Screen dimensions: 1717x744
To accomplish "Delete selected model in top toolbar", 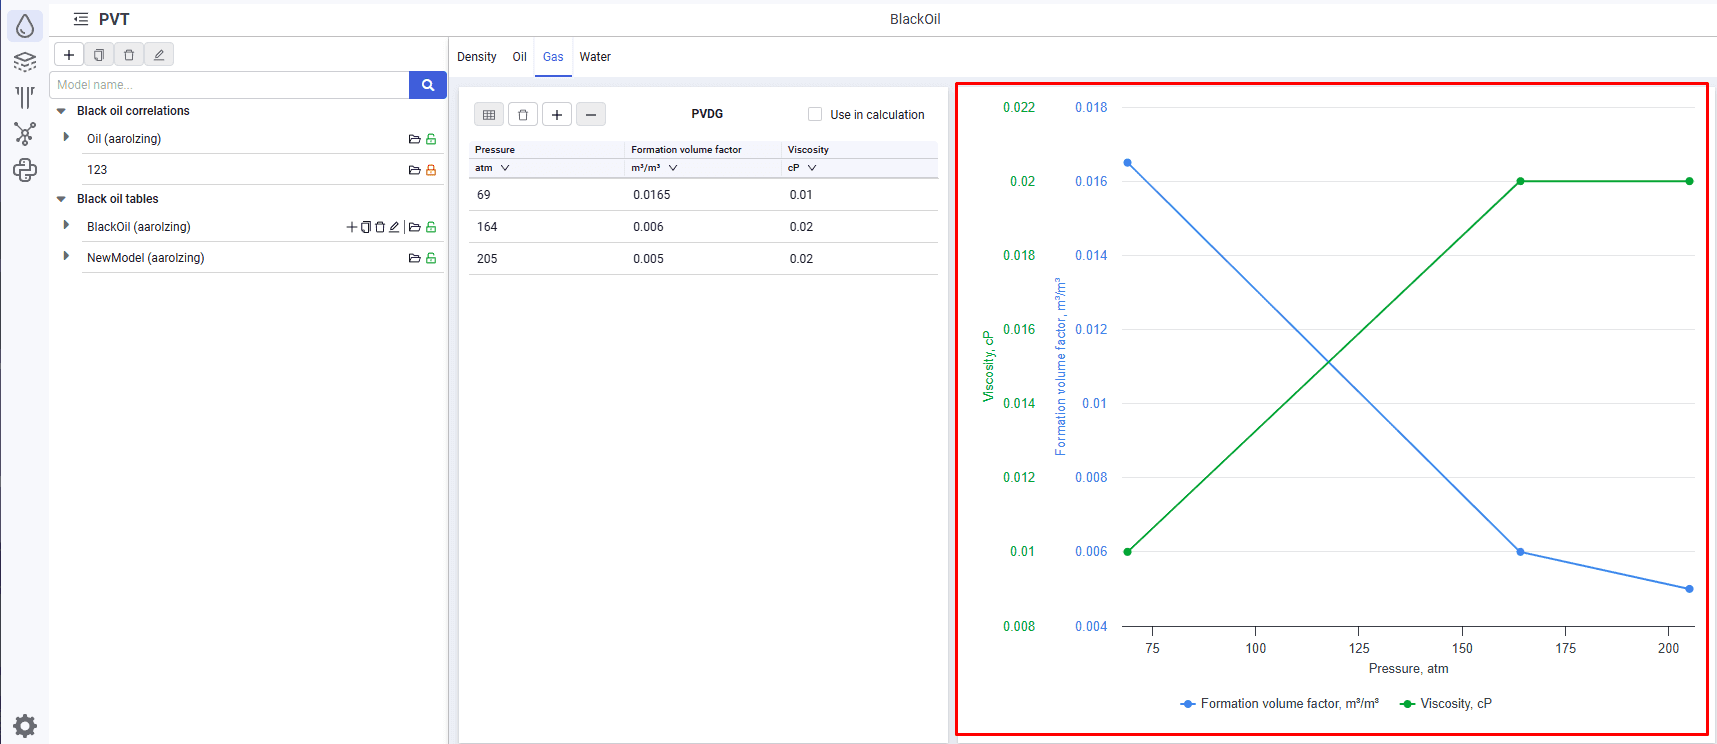I will click(129, 55).
